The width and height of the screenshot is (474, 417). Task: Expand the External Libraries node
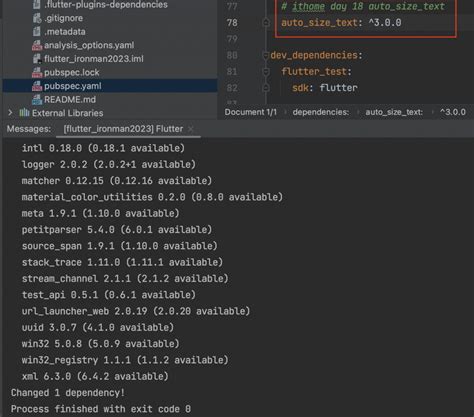coord(10,113)
